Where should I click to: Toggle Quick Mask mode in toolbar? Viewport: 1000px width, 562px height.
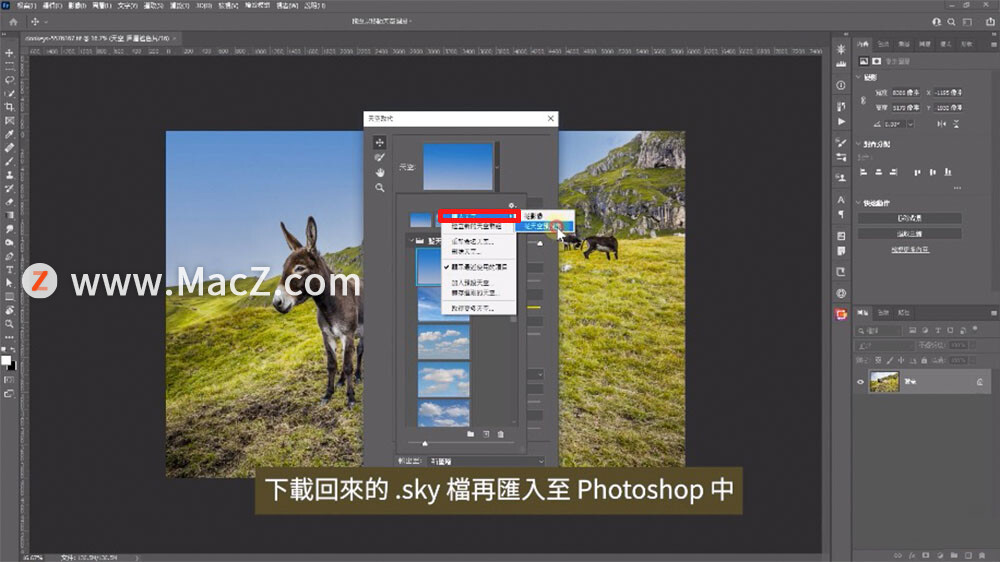click(9, 380)
